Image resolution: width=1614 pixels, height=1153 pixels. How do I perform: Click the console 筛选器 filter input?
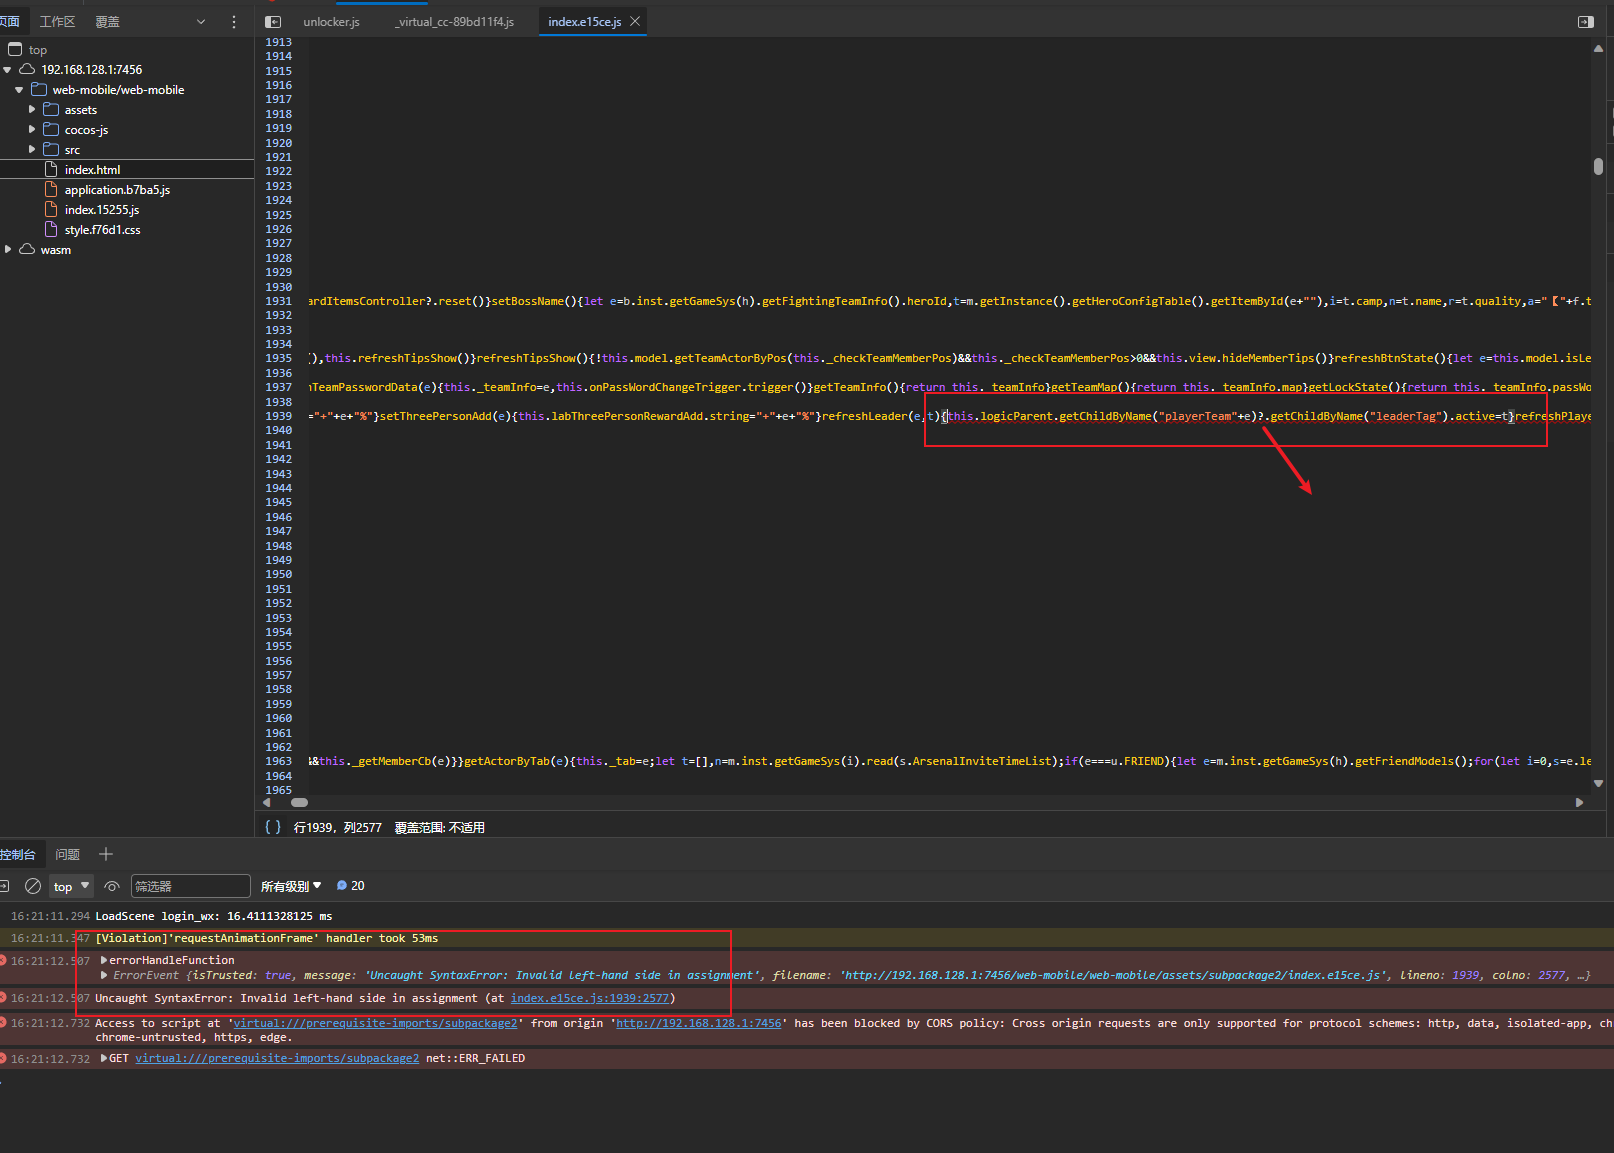(x=190, y=886)
